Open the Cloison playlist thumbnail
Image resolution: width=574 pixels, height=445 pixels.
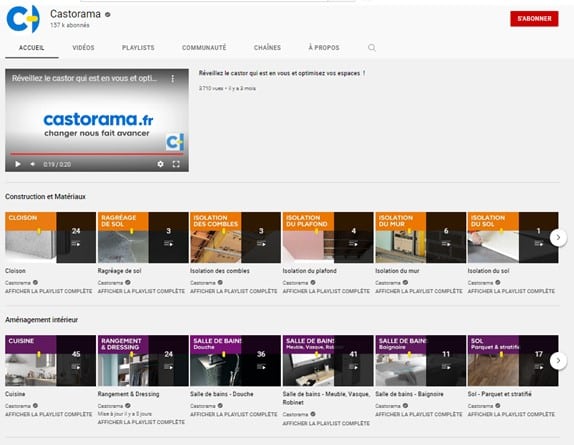click(51, 237)
